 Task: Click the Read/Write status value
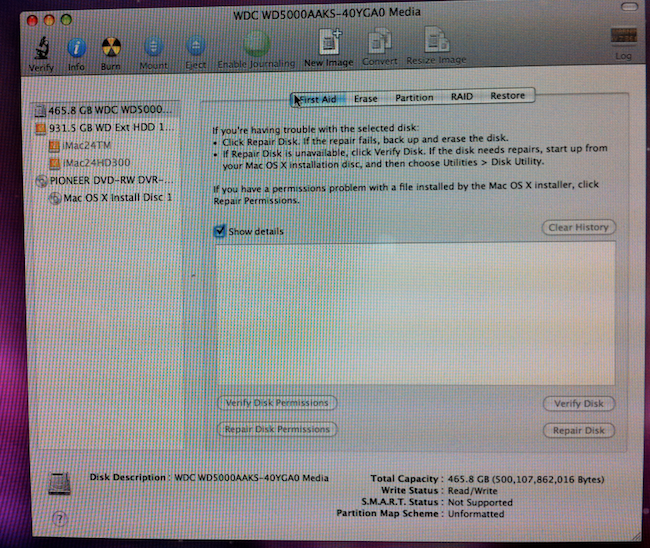473,491
